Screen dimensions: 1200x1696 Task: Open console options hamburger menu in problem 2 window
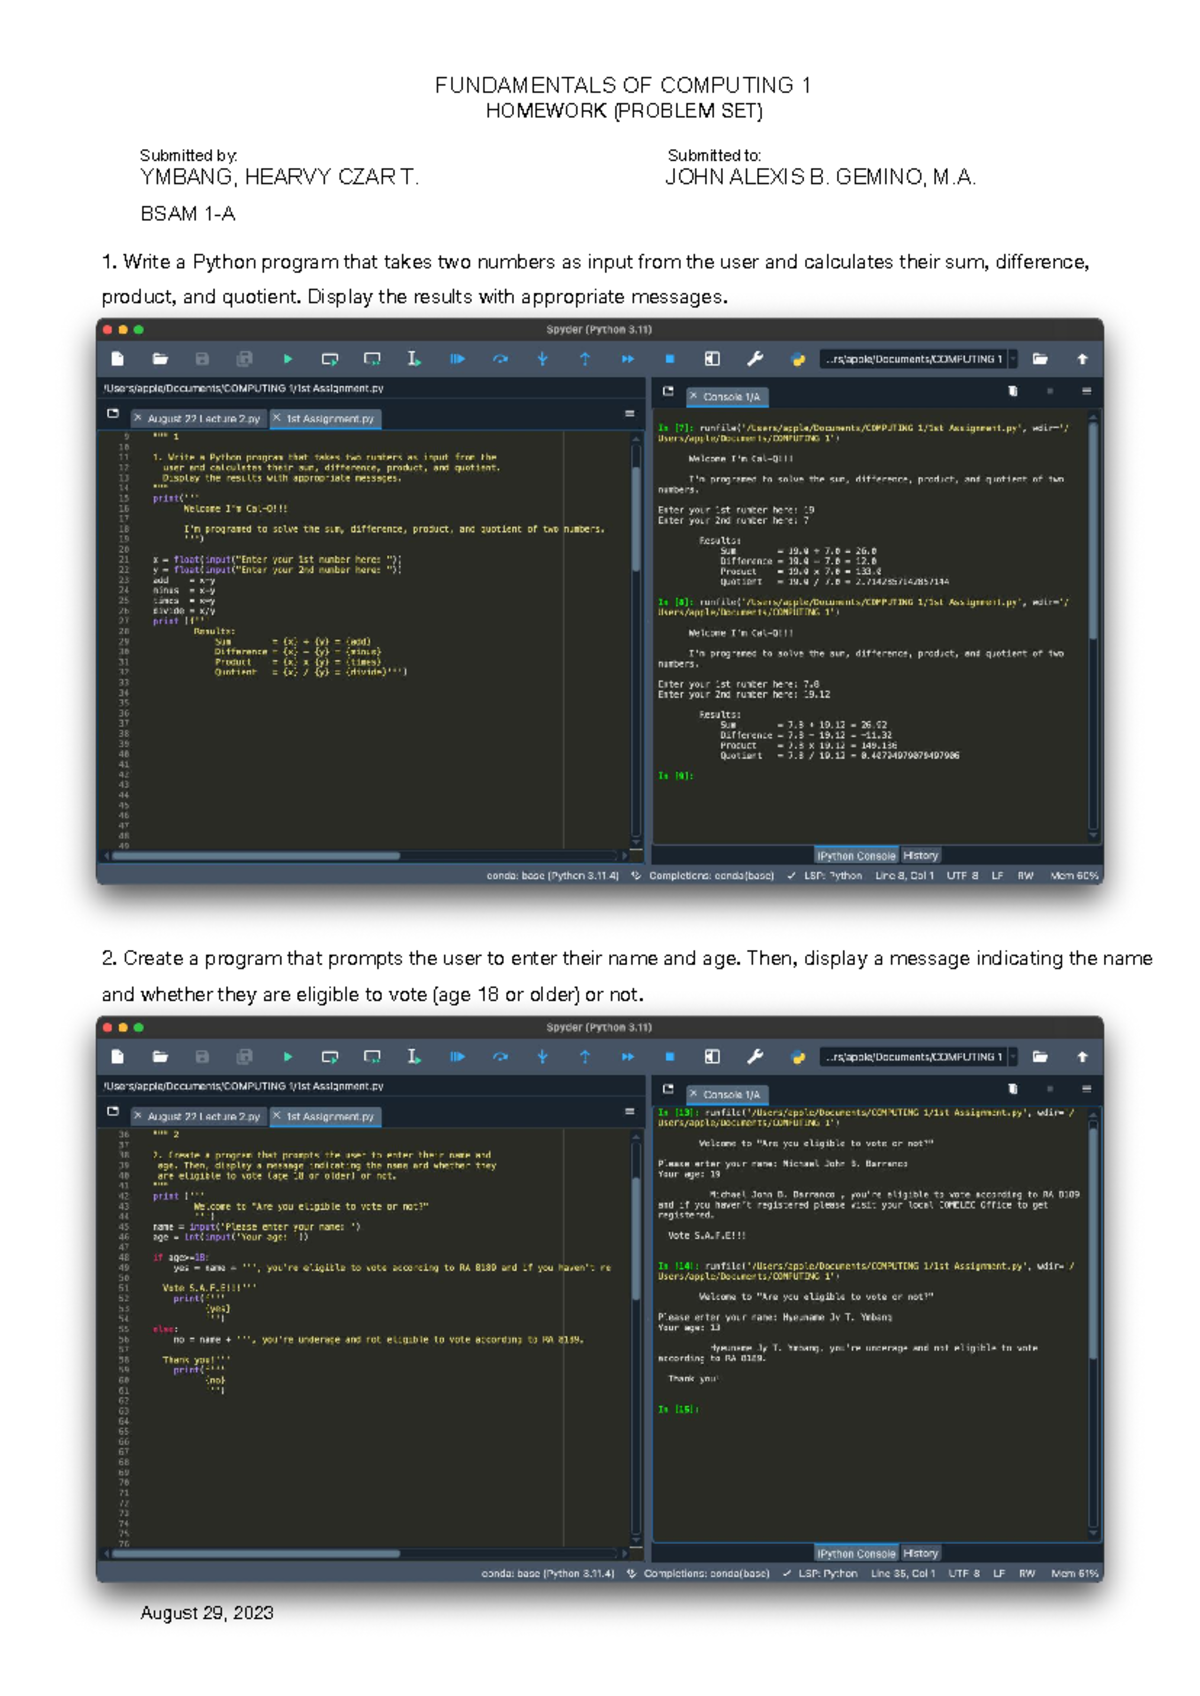coord(1086,1089)
